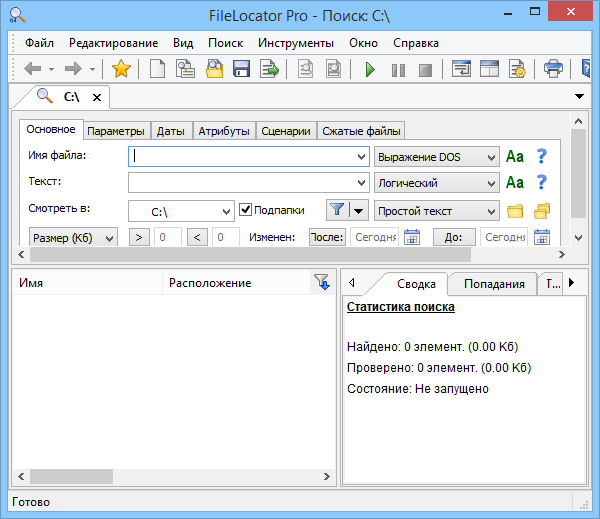Viewport: 600px width, 519px height.
Task: Switch to the Попадания tab
Action: click(493, 284)
